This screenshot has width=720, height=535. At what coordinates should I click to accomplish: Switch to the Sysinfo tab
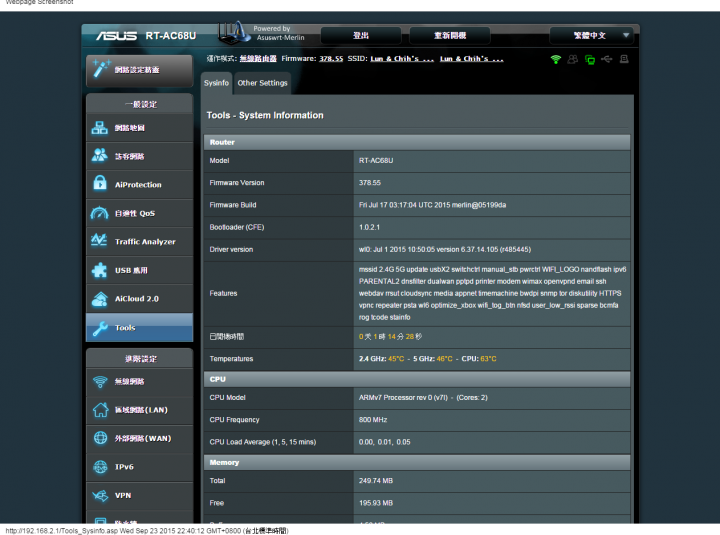tap(216, 83)
